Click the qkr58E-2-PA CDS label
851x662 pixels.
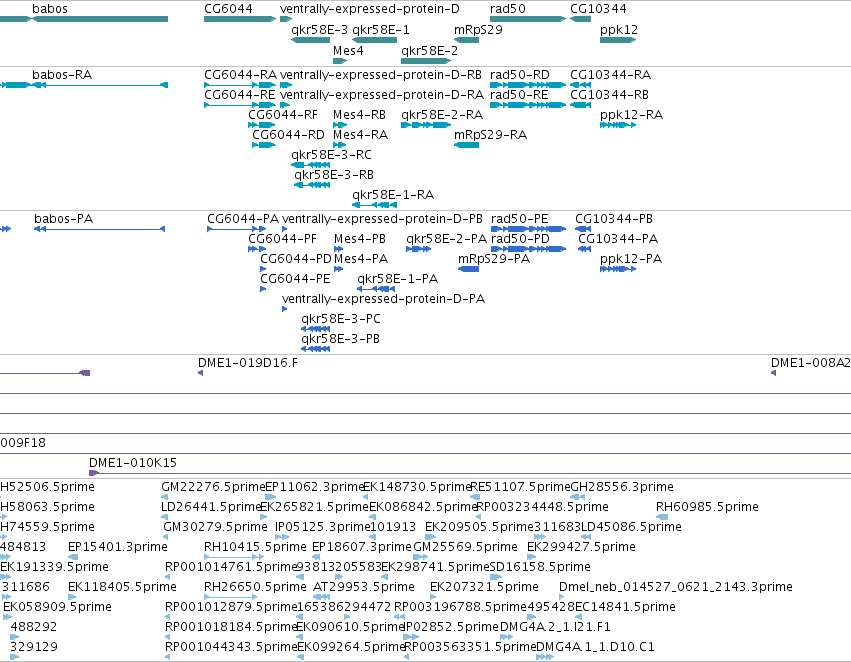[447, 239]
